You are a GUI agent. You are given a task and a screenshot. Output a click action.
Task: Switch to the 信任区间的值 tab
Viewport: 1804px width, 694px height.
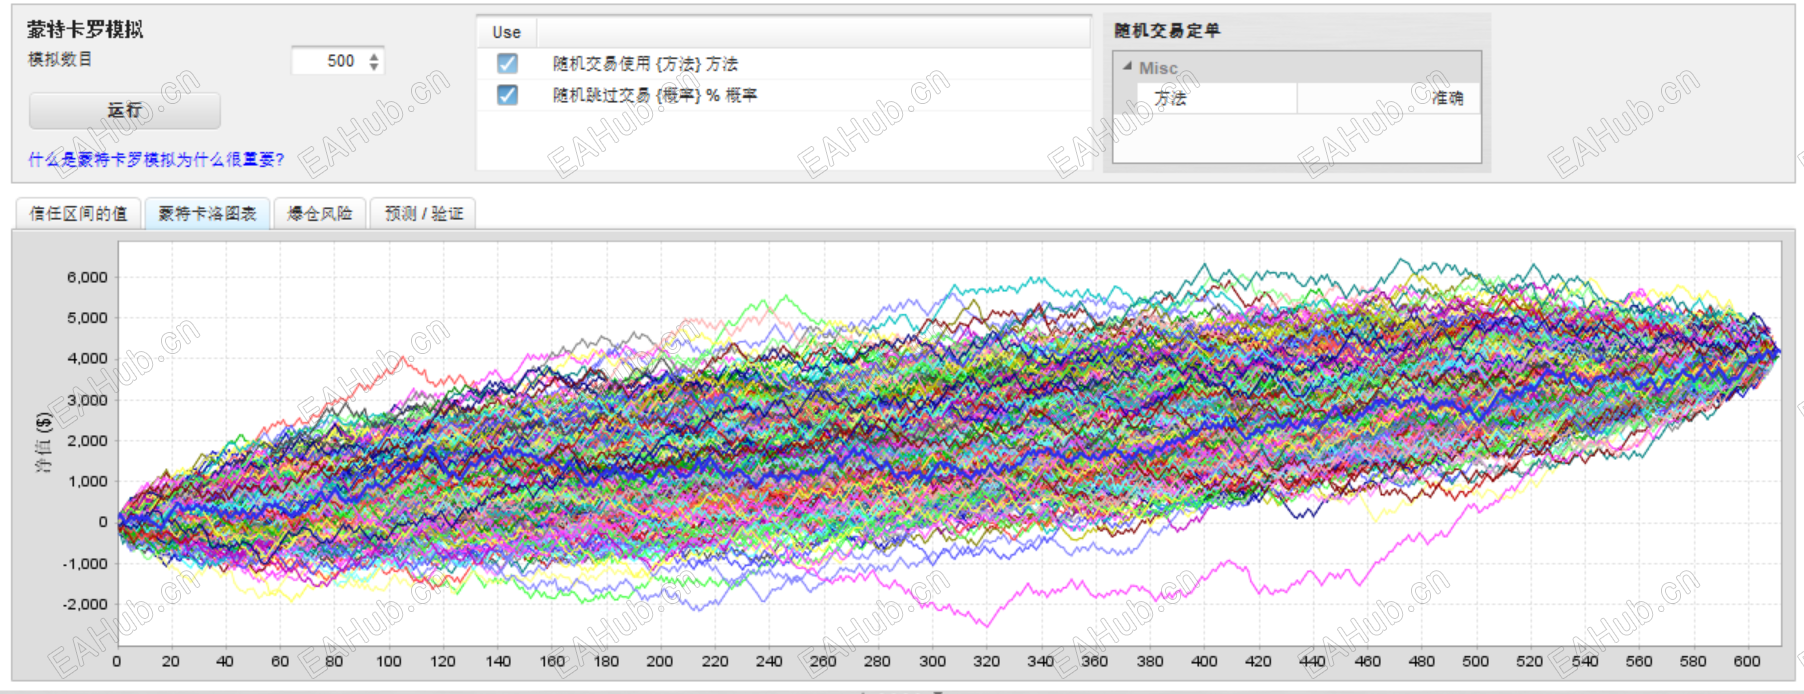pos(78,213)
